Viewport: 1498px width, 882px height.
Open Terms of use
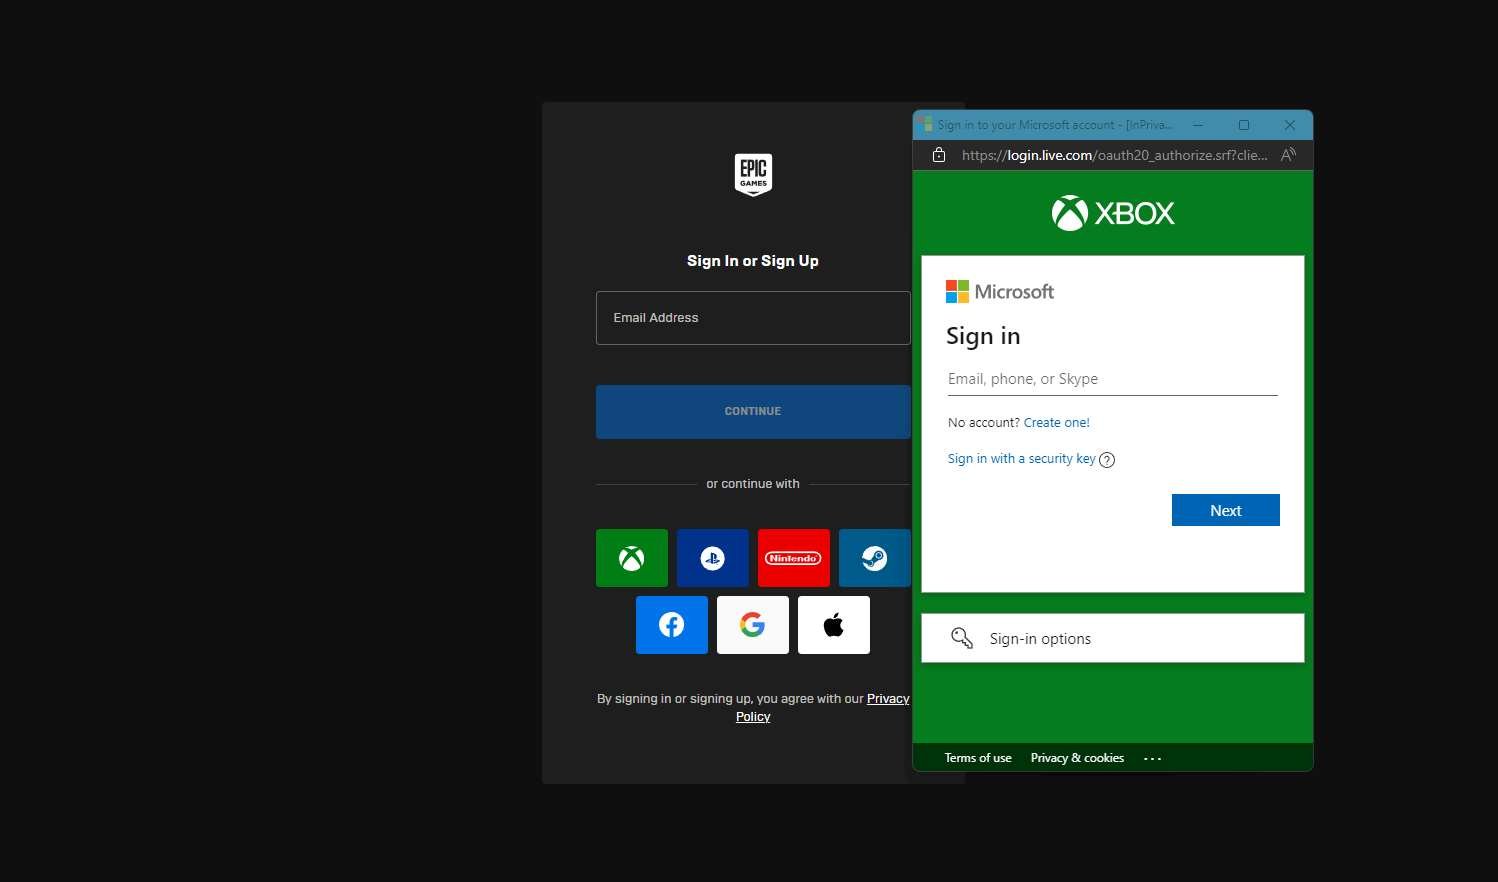[x=978, y=758]
